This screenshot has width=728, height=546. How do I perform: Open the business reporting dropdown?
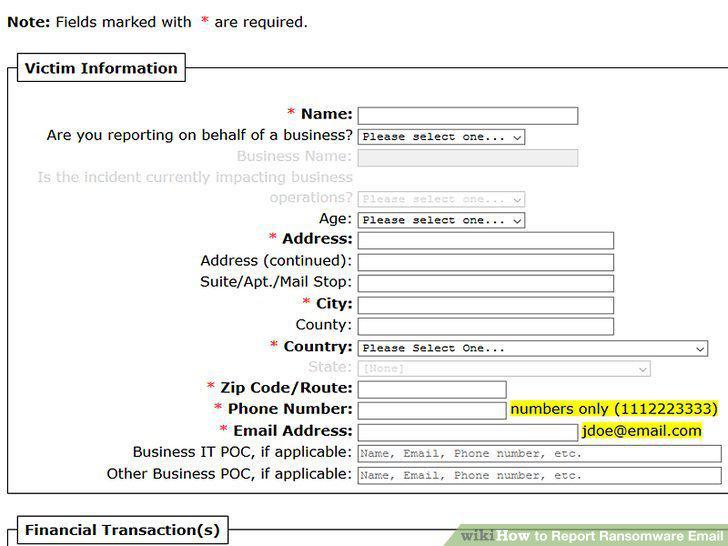tap(441, 137)
